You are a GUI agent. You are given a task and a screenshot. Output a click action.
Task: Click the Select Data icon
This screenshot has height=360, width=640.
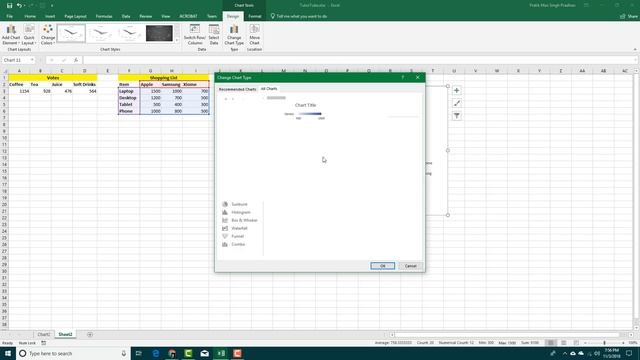[x=214, y=35]
